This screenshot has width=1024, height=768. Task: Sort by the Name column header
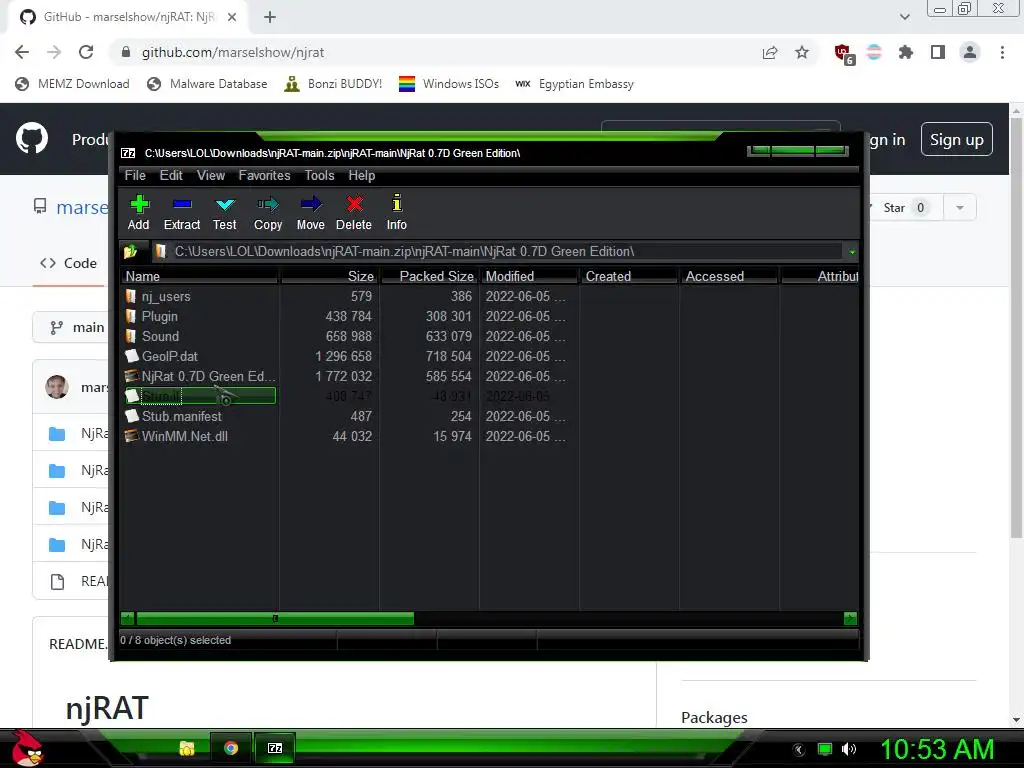[x=200, y=276]
